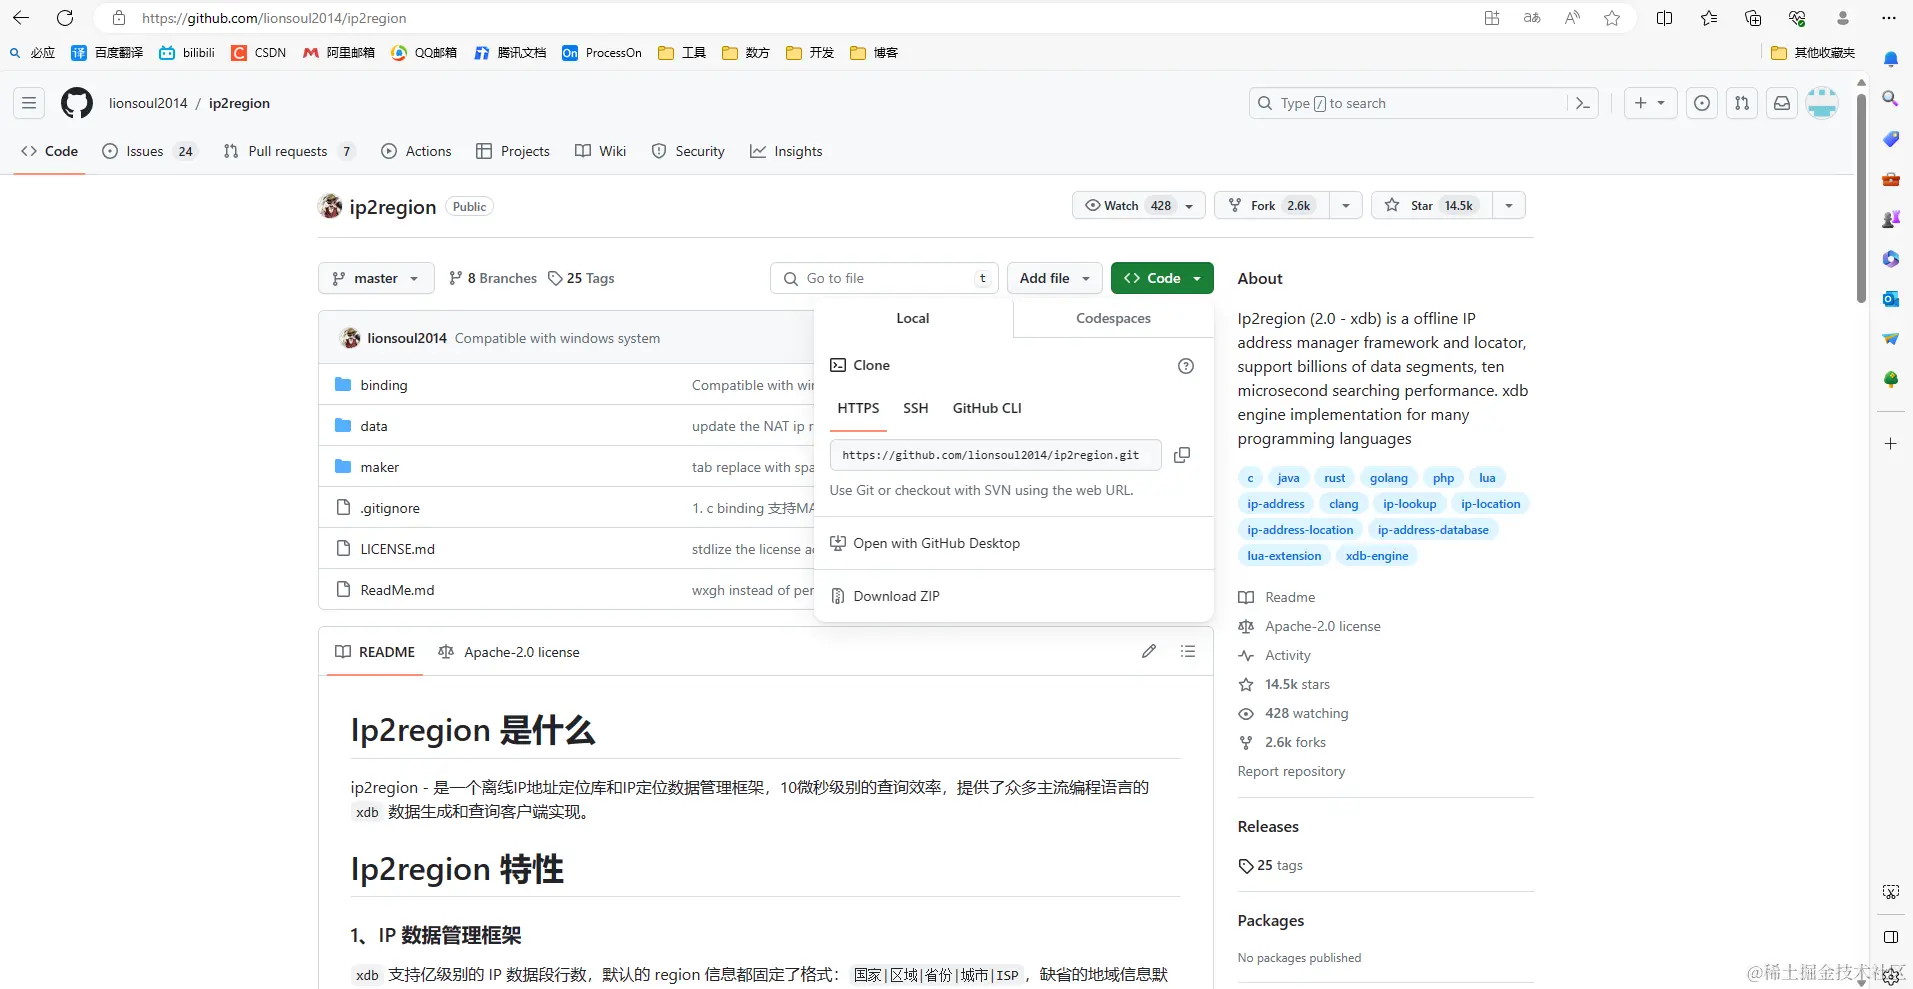Viewport: 1913px width, 989px height.
Task: Switch to the Pull requests tab
Action: (289, 151)
